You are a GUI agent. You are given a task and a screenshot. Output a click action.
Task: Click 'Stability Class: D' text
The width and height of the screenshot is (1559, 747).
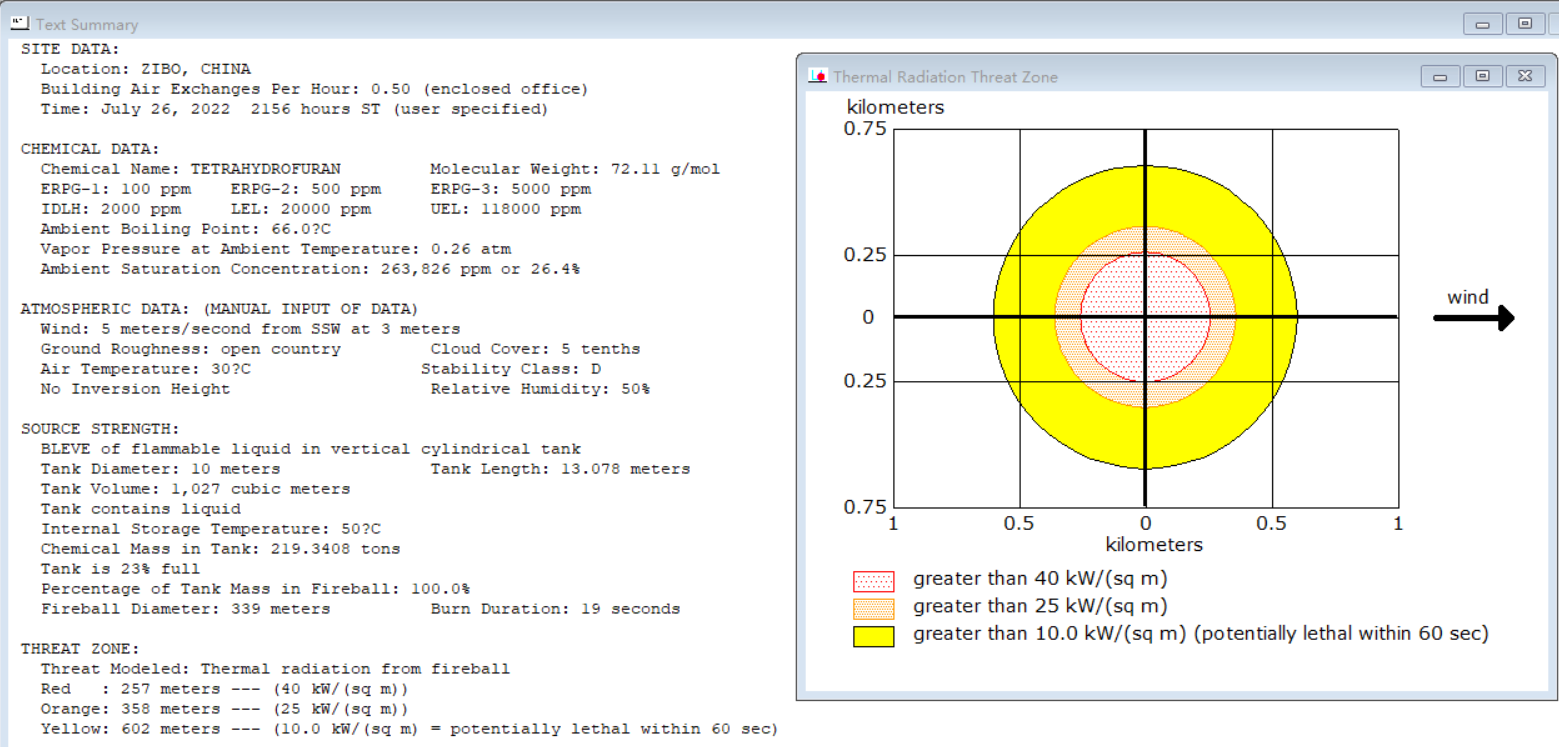pos(511,369)
